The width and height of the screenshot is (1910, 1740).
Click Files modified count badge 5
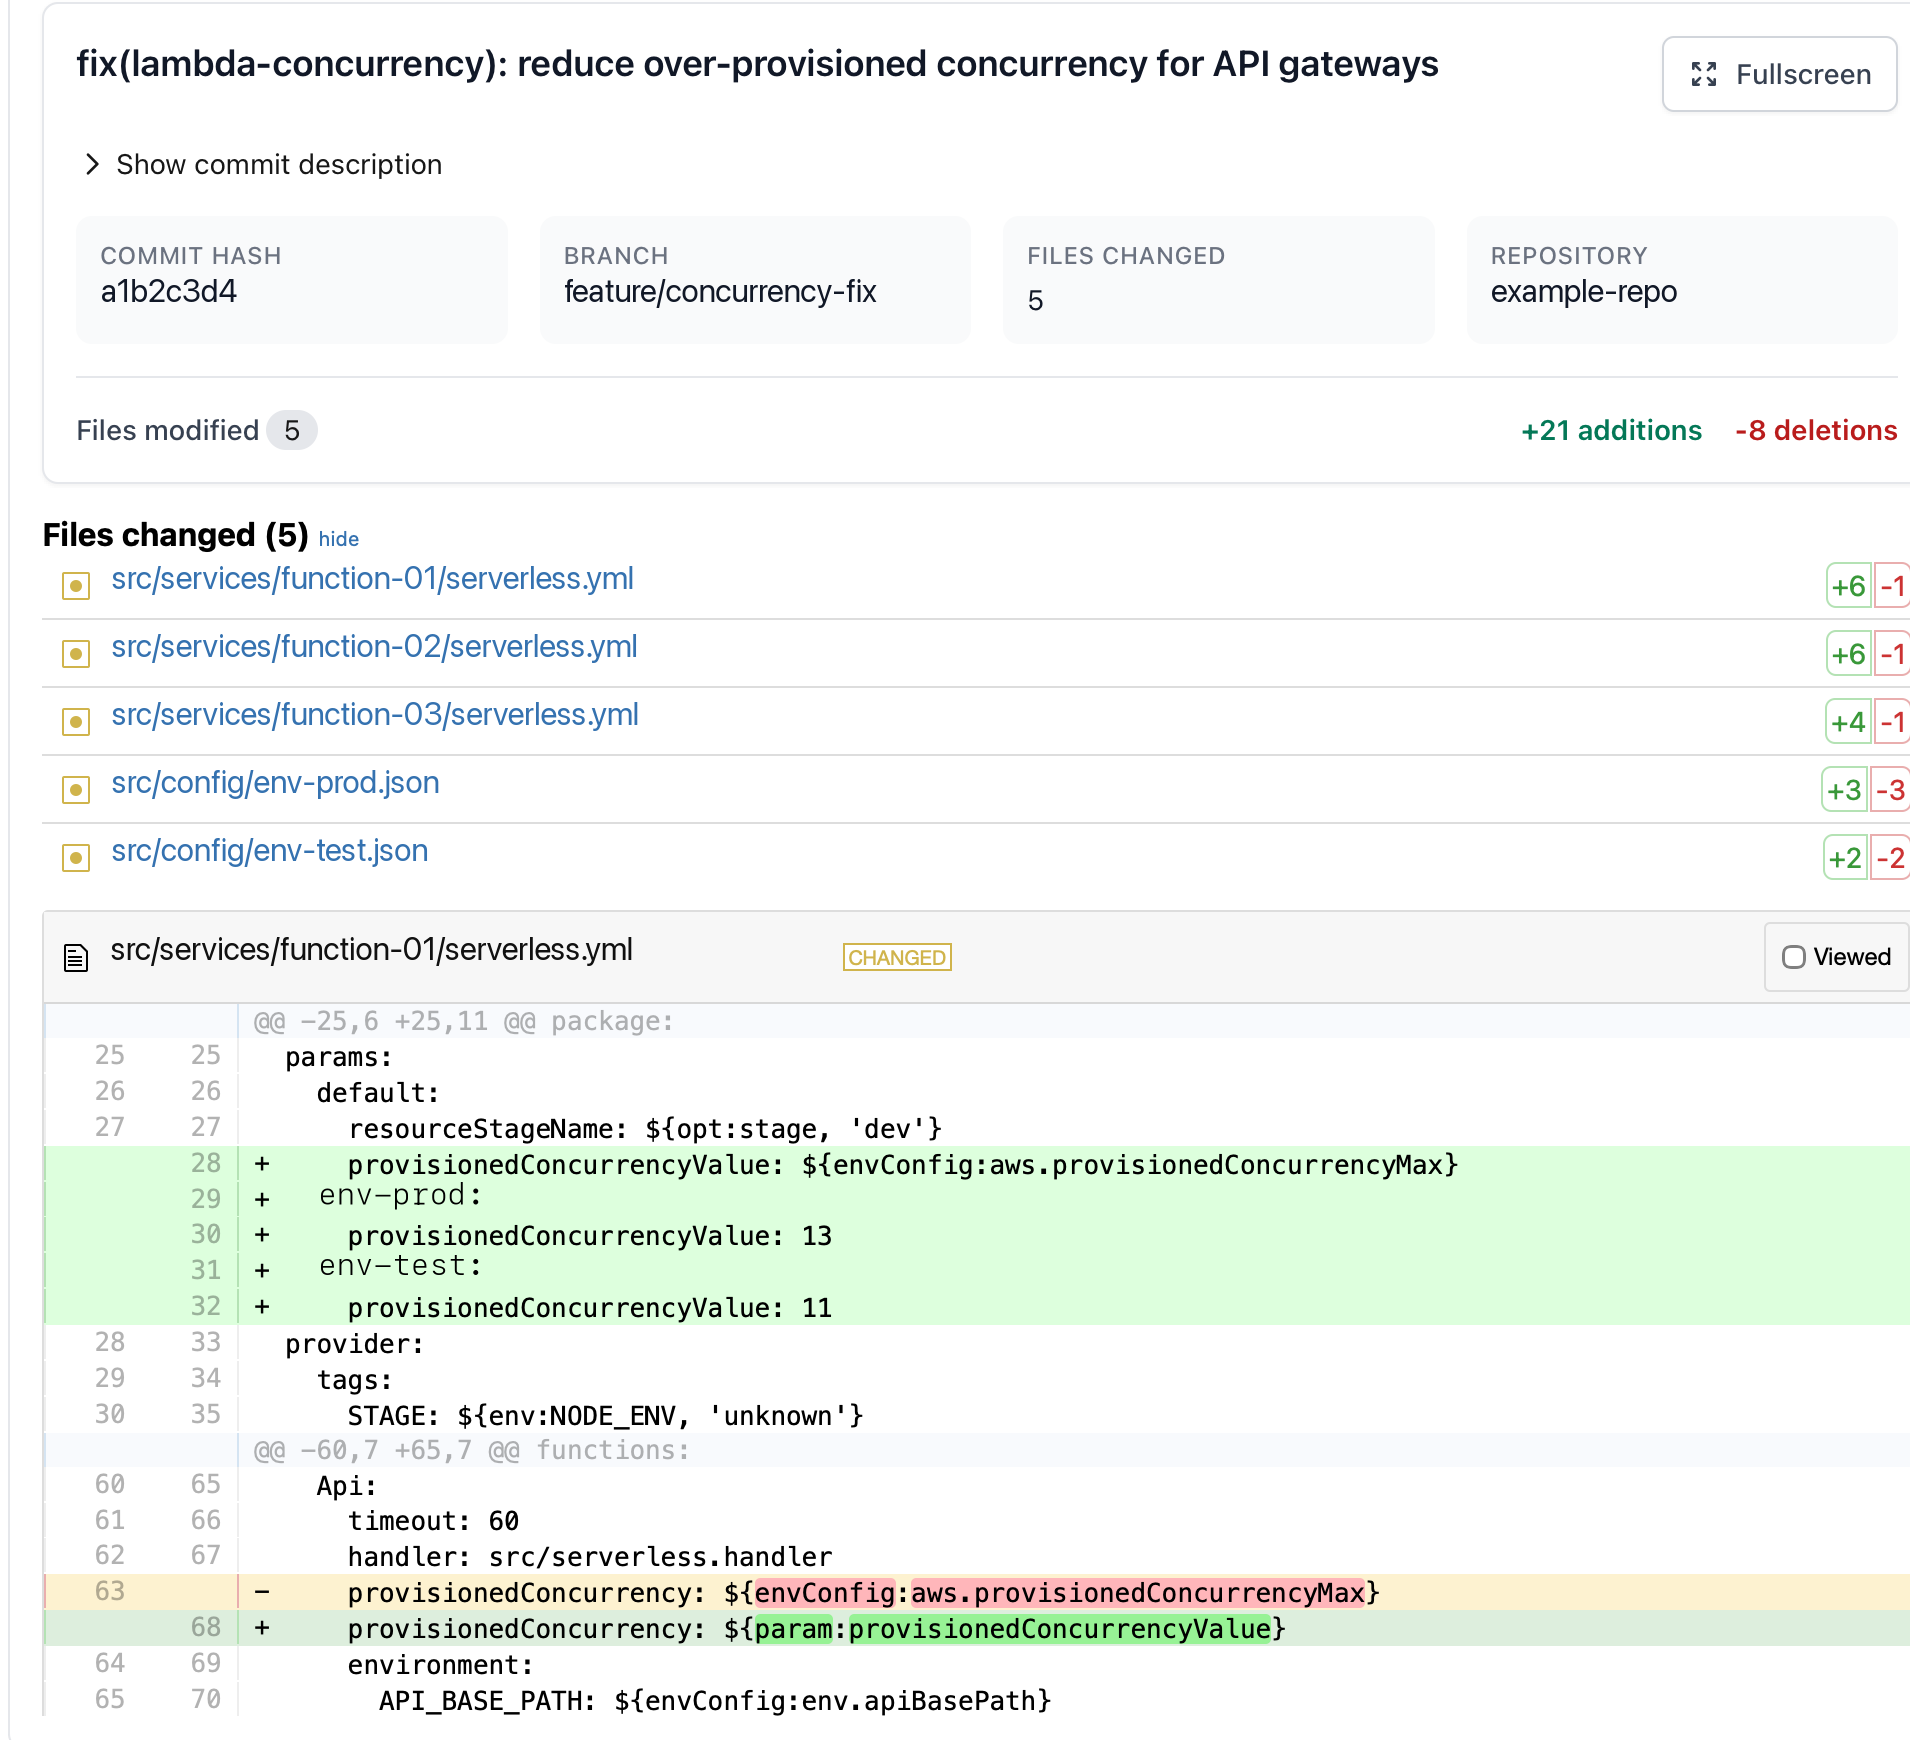pos(292,430)
